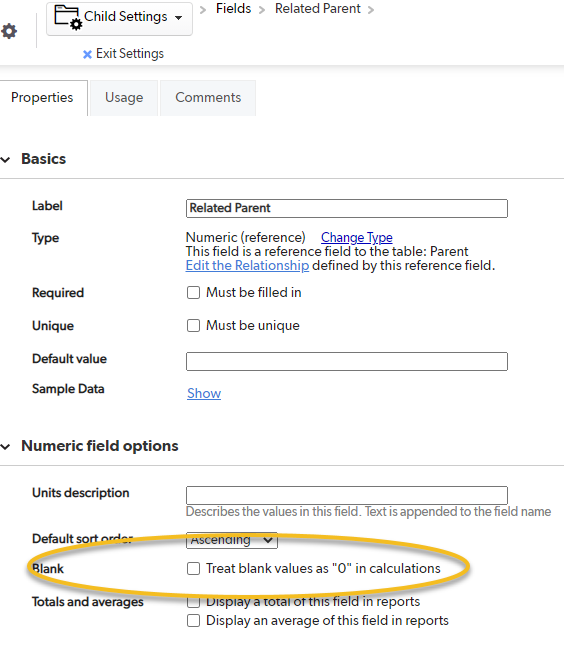The height and width of the screenshot is (653, 564).
Task: Click the Label input field
Action: point(347,208)
